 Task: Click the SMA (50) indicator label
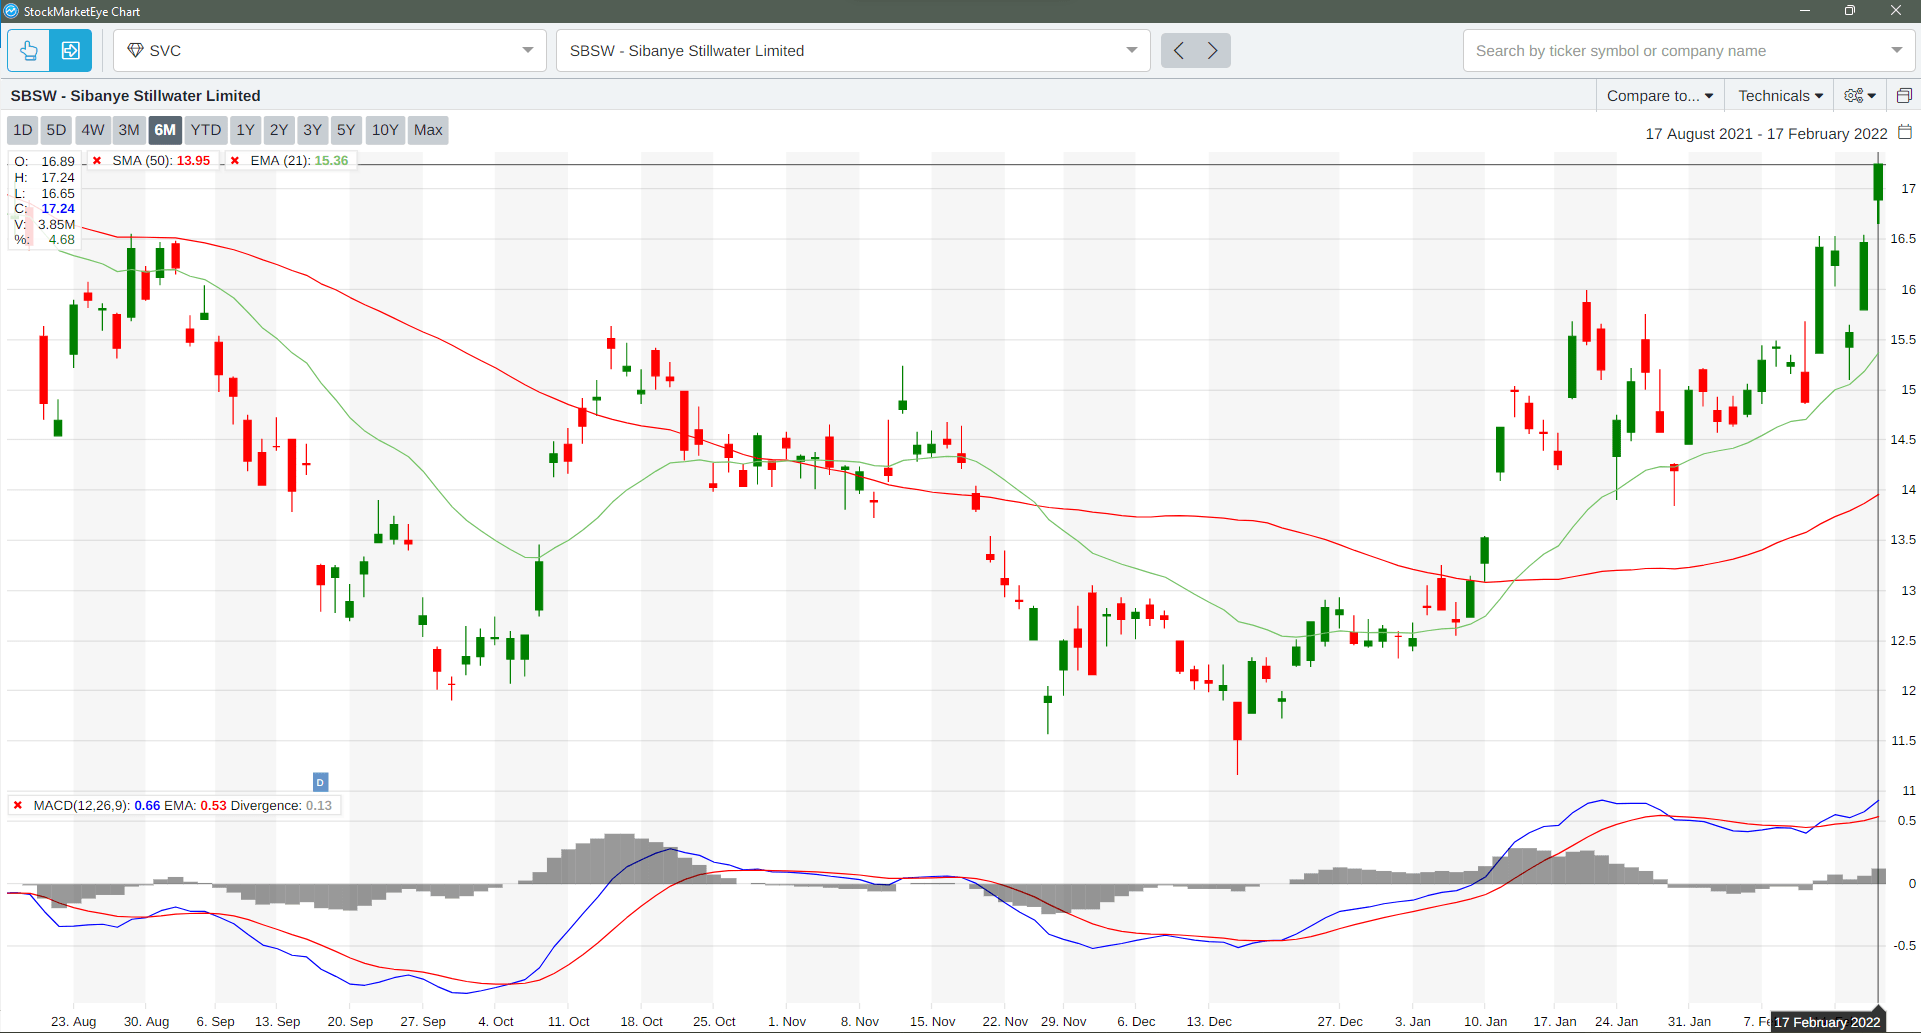[x=161, y=160]
